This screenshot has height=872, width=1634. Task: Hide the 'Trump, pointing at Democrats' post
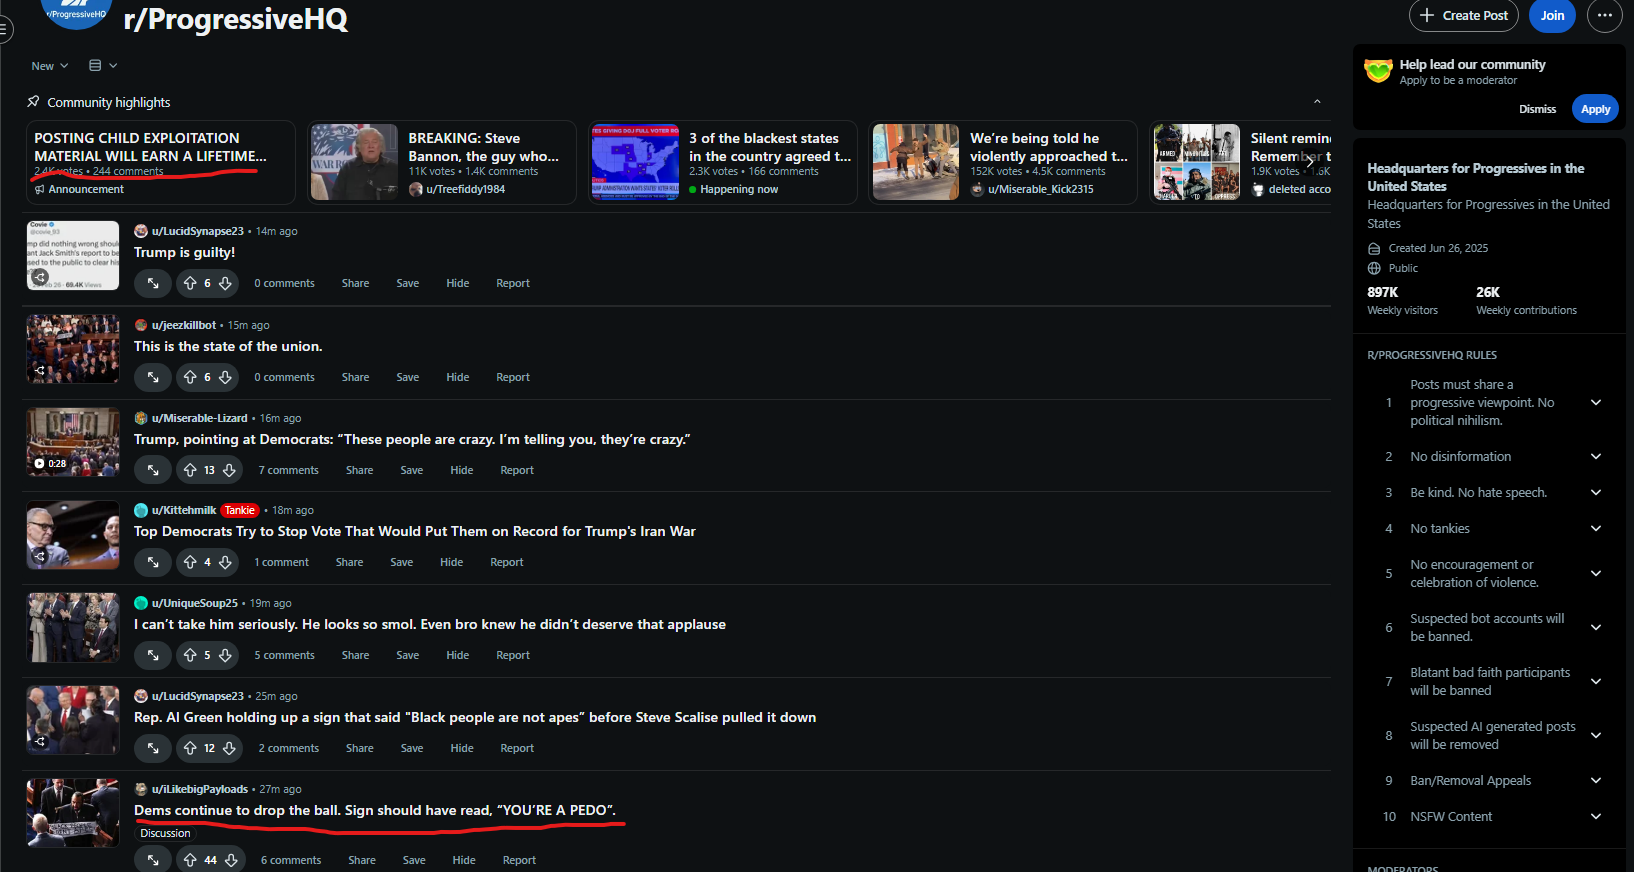[x=462, y=470]
